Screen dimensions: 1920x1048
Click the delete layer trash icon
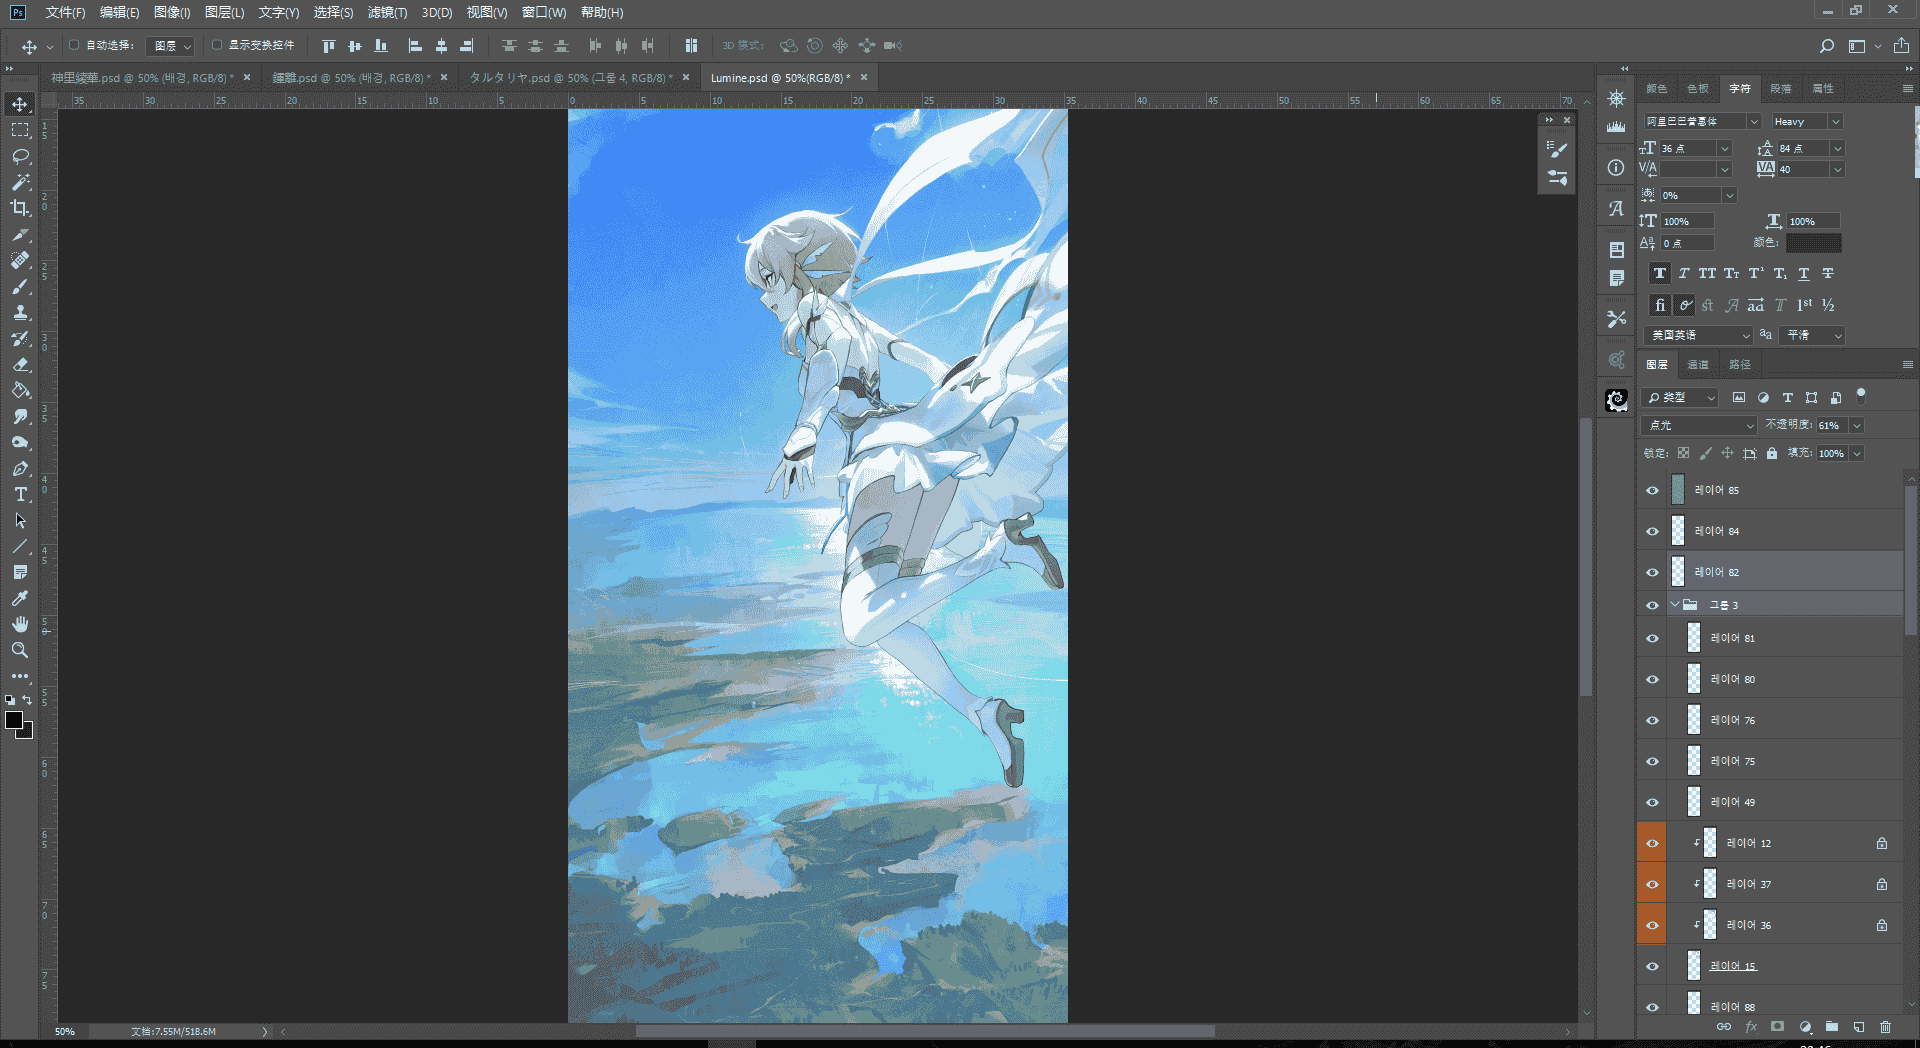1885,1027
